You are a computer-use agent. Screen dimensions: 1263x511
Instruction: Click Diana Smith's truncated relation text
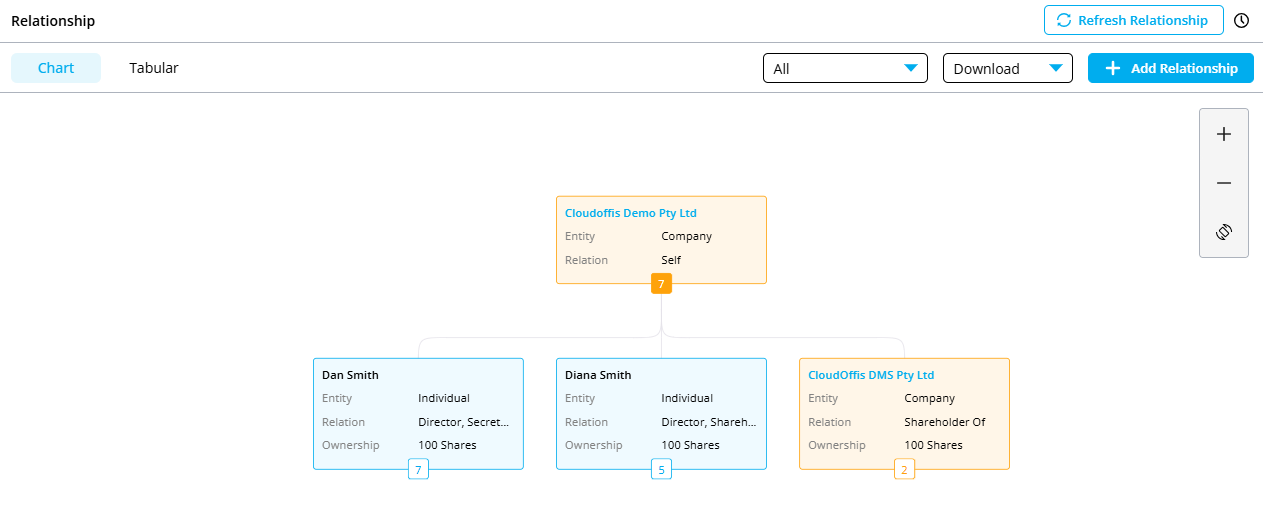click(708, 422)
